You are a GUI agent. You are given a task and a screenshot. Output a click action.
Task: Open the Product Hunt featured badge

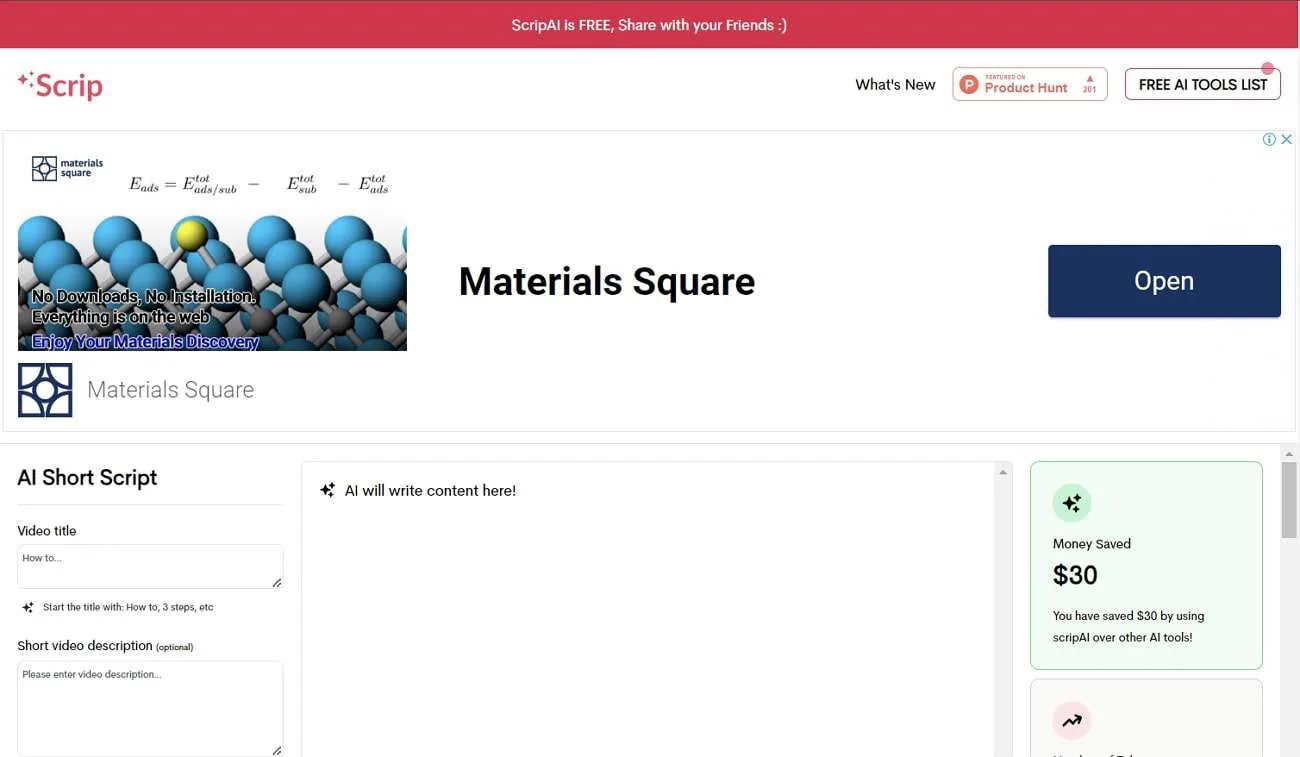click(x=1030, y=85)
